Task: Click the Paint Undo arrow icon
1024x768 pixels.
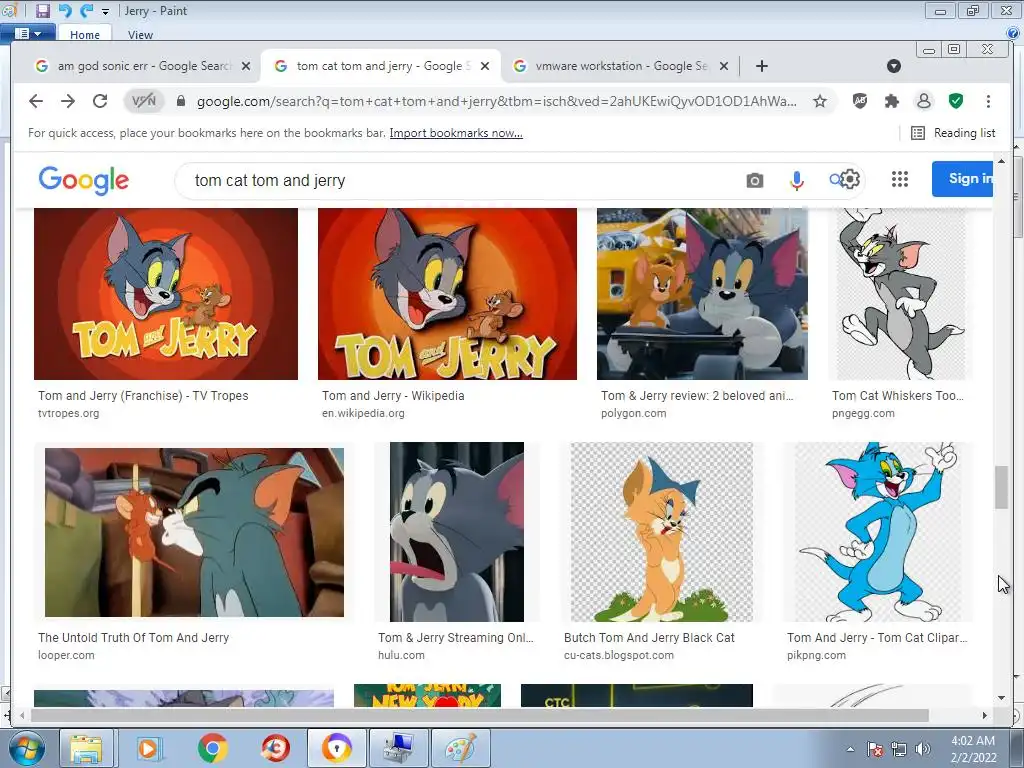Action: point(65,10)
